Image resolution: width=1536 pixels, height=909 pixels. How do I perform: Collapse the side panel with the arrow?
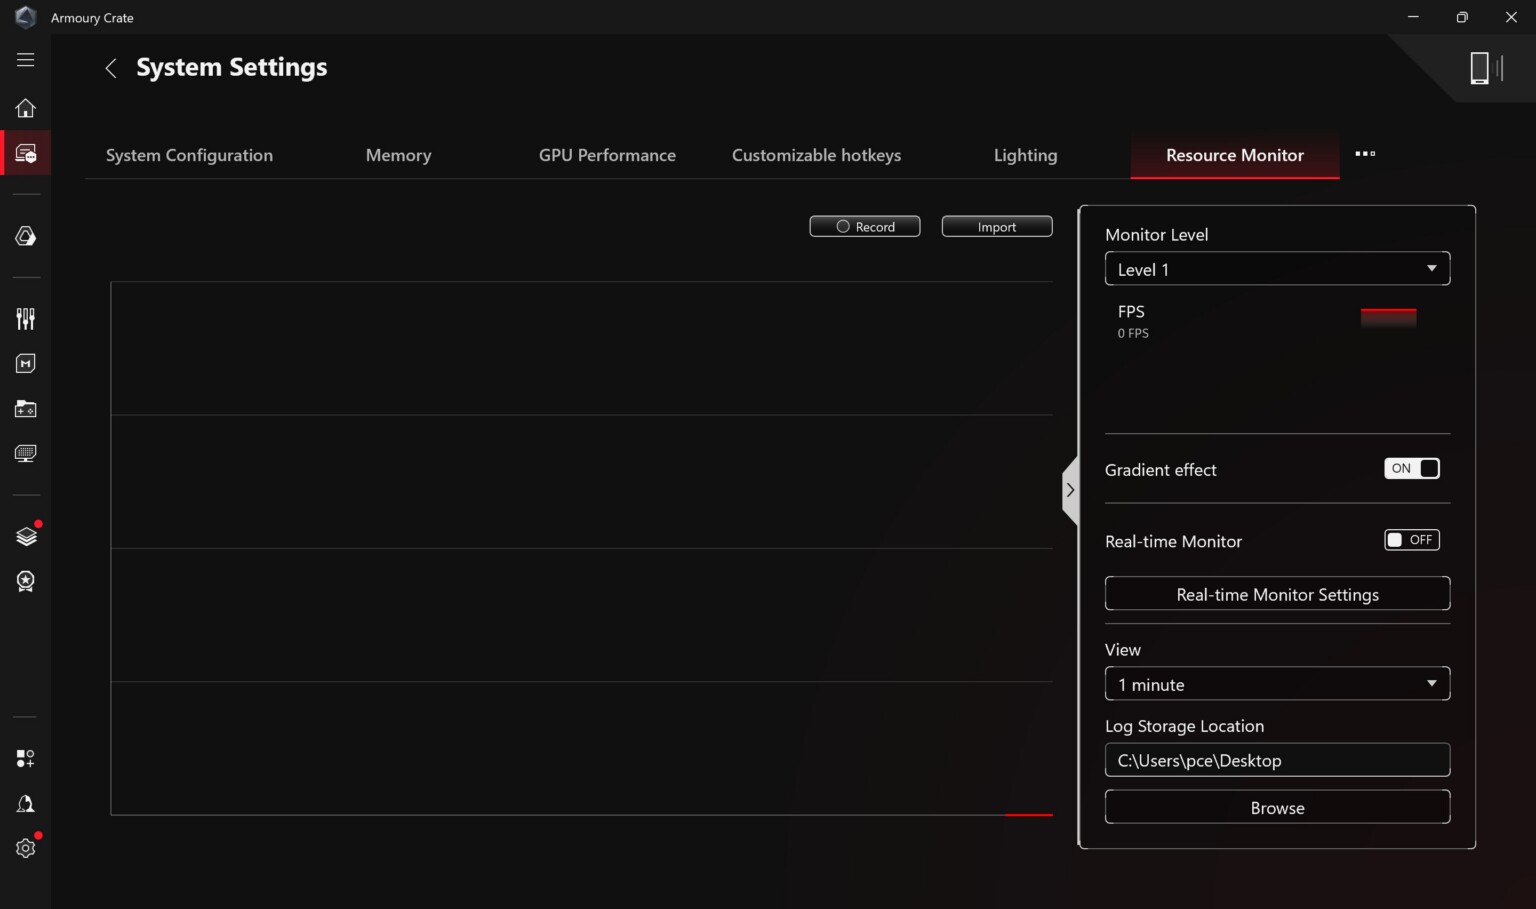tap(1070, 490)
